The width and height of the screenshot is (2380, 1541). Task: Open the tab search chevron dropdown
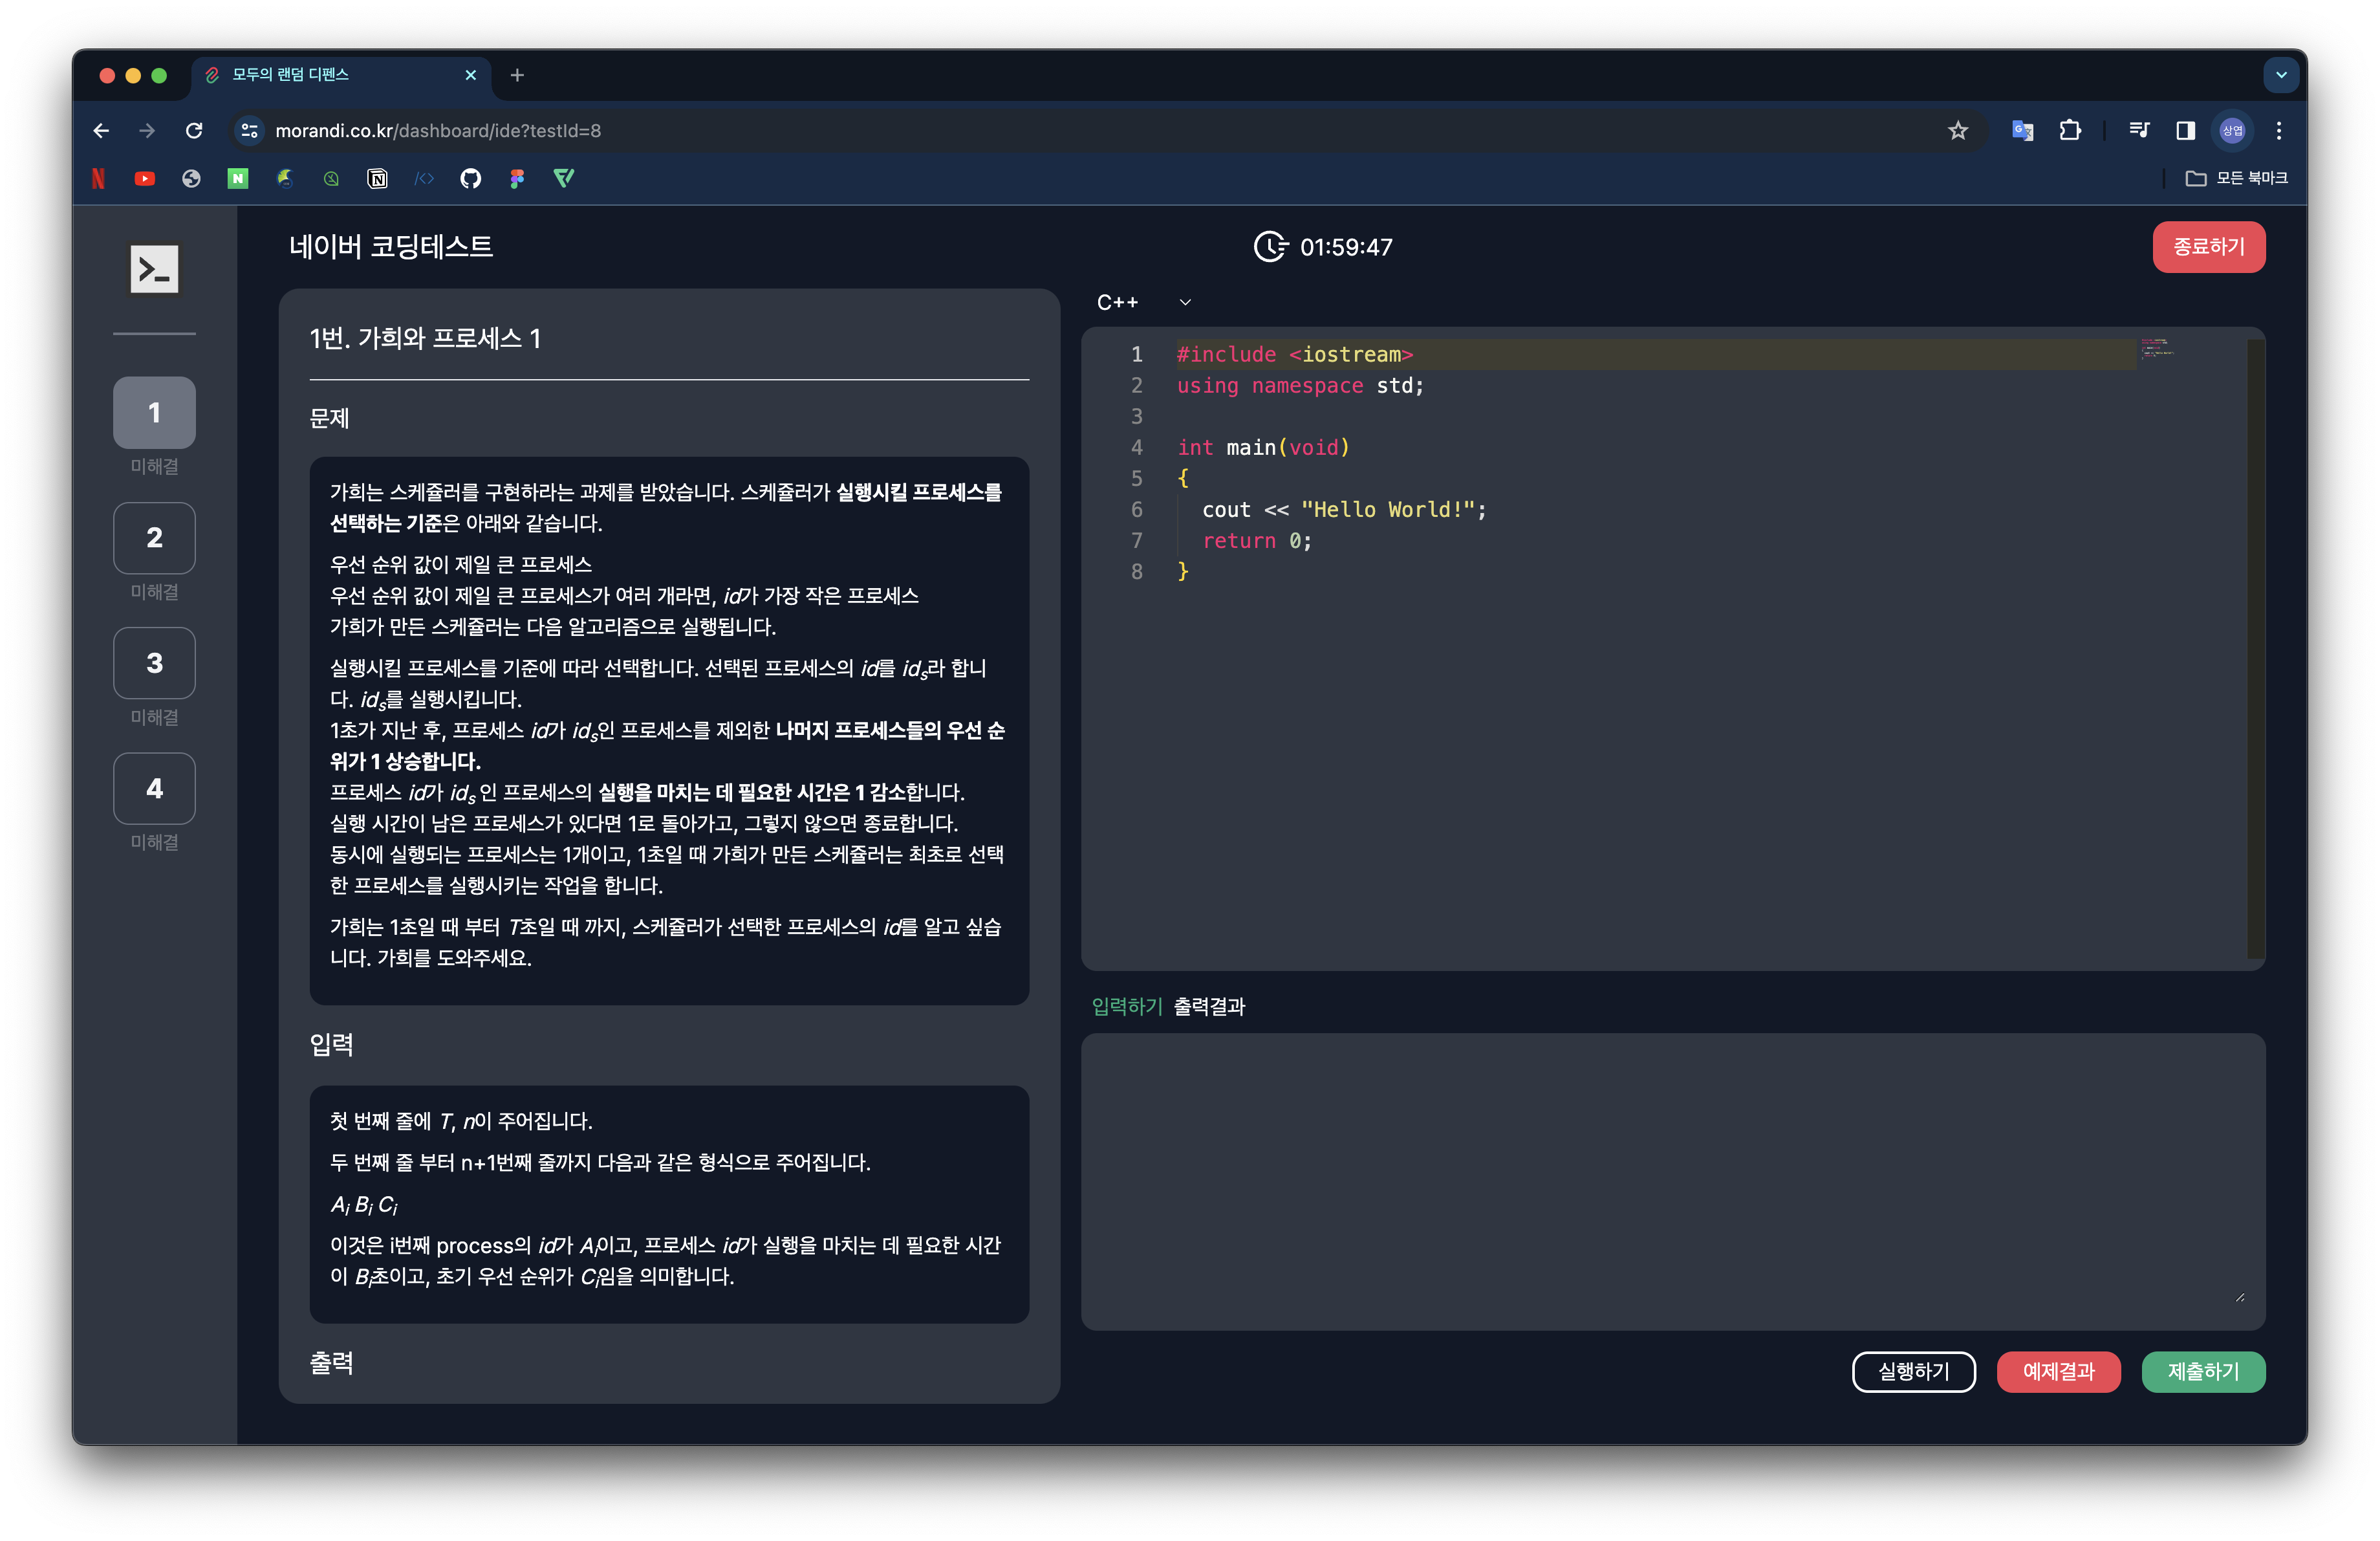(x=2281, y=75)
